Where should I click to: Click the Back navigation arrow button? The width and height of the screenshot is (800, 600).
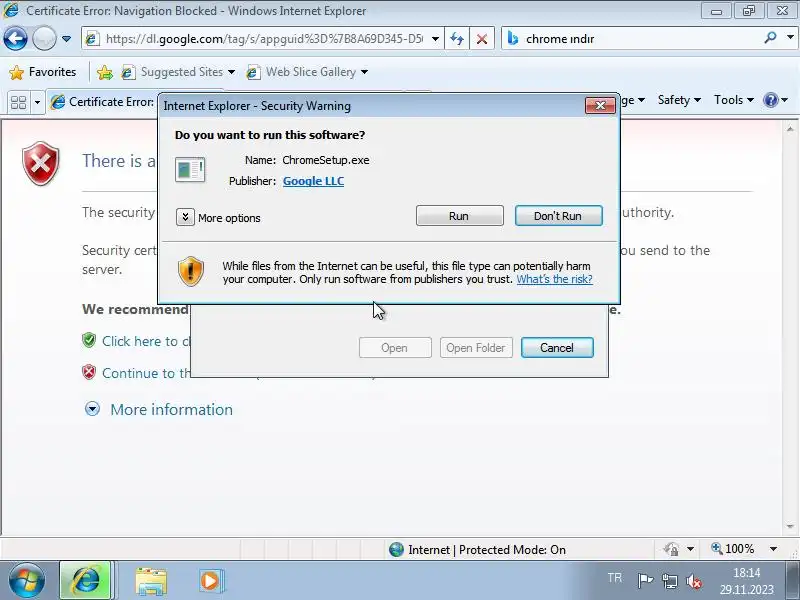(15, 38)
